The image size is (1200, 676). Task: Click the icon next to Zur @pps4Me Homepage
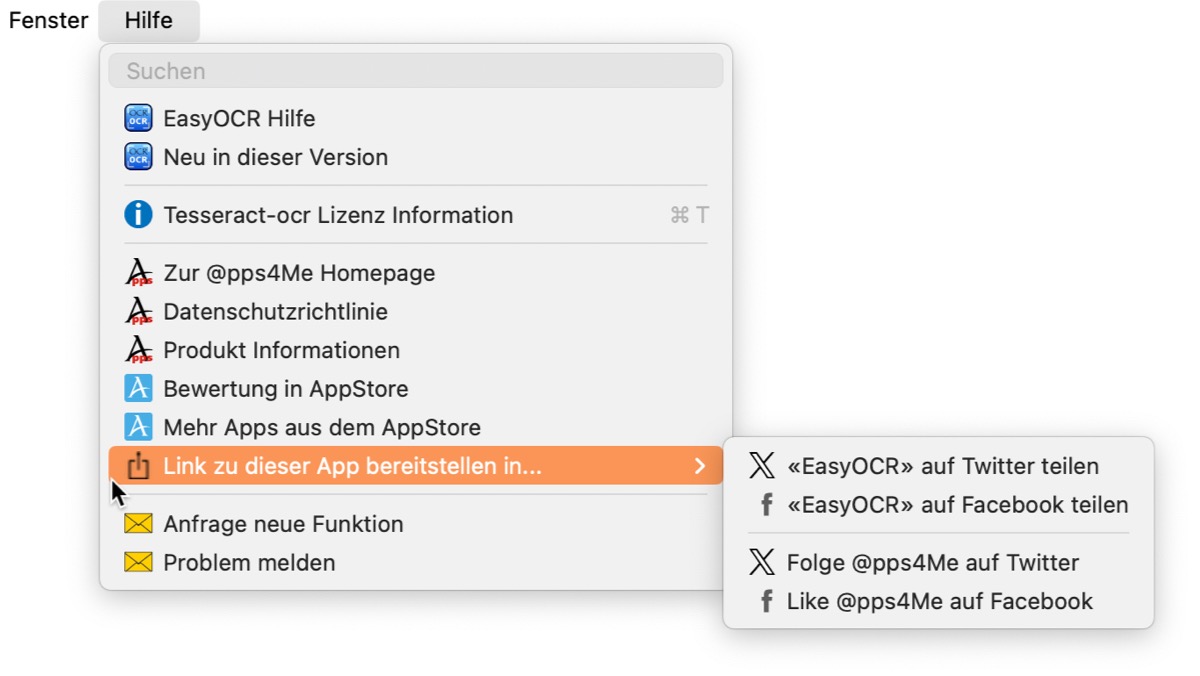coord(138,273)
